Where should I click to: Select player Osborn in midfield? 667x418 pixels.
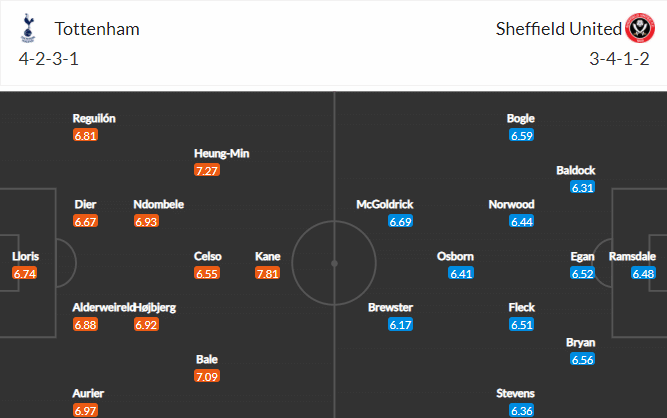455,256
